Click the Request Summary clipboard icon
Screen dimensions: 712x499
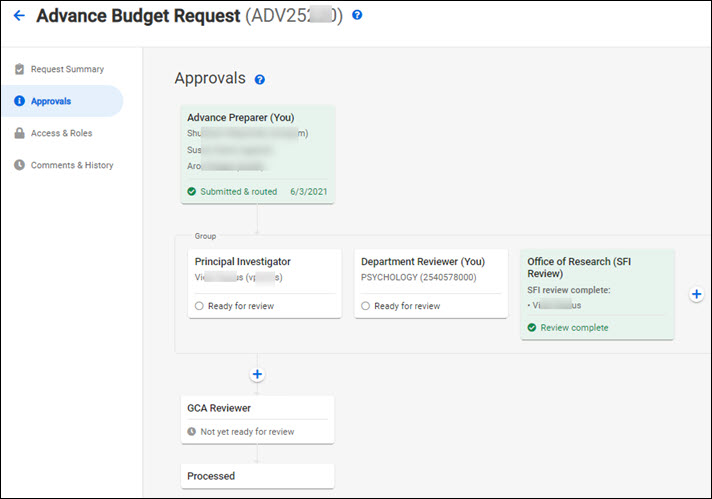pos(20,69)
